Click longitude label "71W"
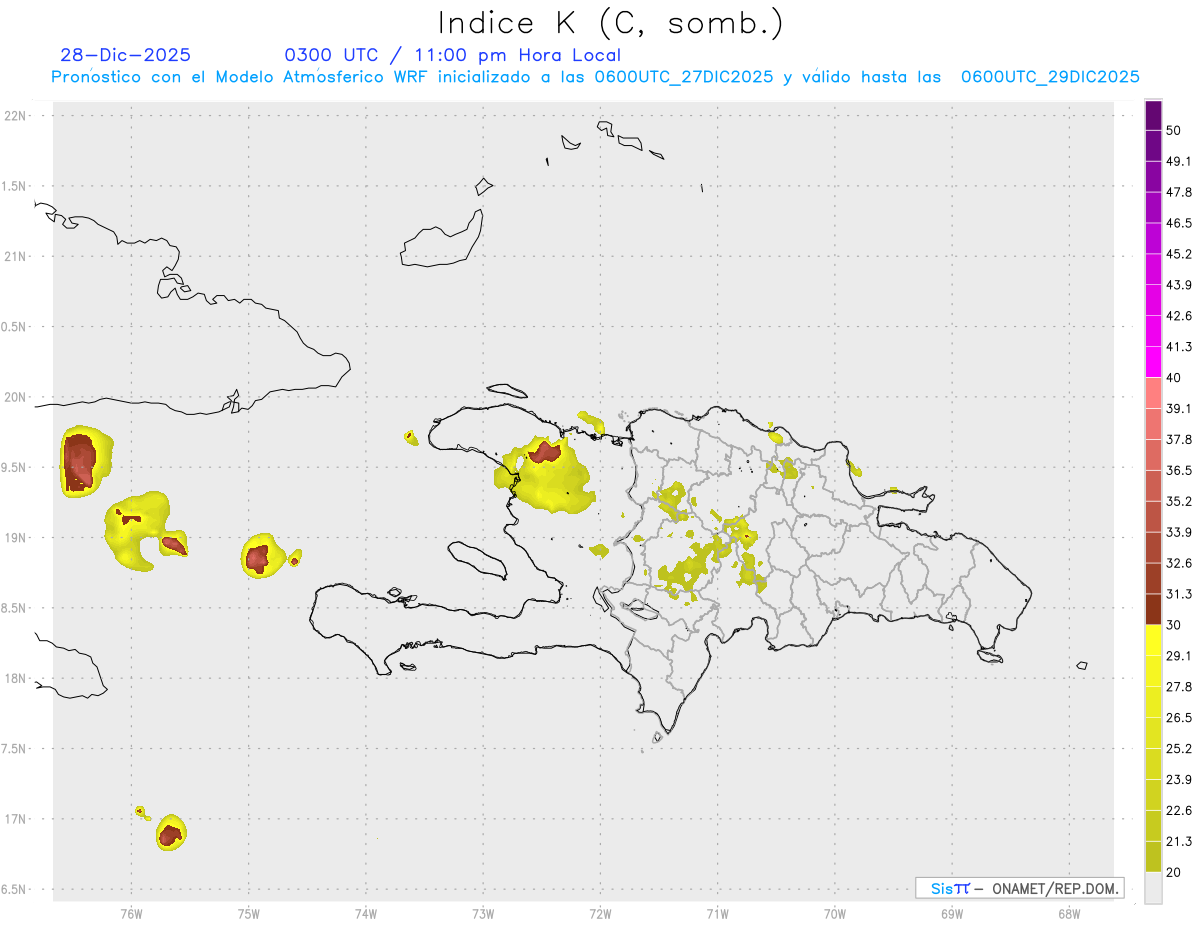Viewport: 1200px width, 927px height. pyautogui.click(x=717, y=914)
